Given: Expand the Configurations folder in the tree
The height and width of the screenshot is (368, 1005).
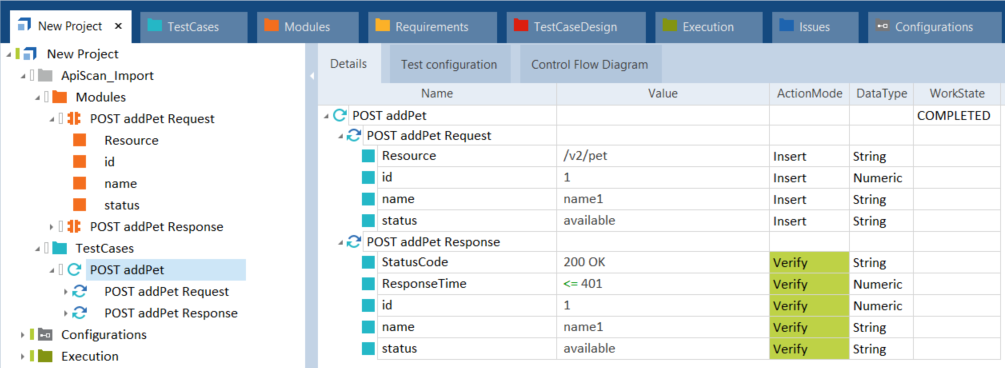Looking at the screenshot, I should coord(23,335).
